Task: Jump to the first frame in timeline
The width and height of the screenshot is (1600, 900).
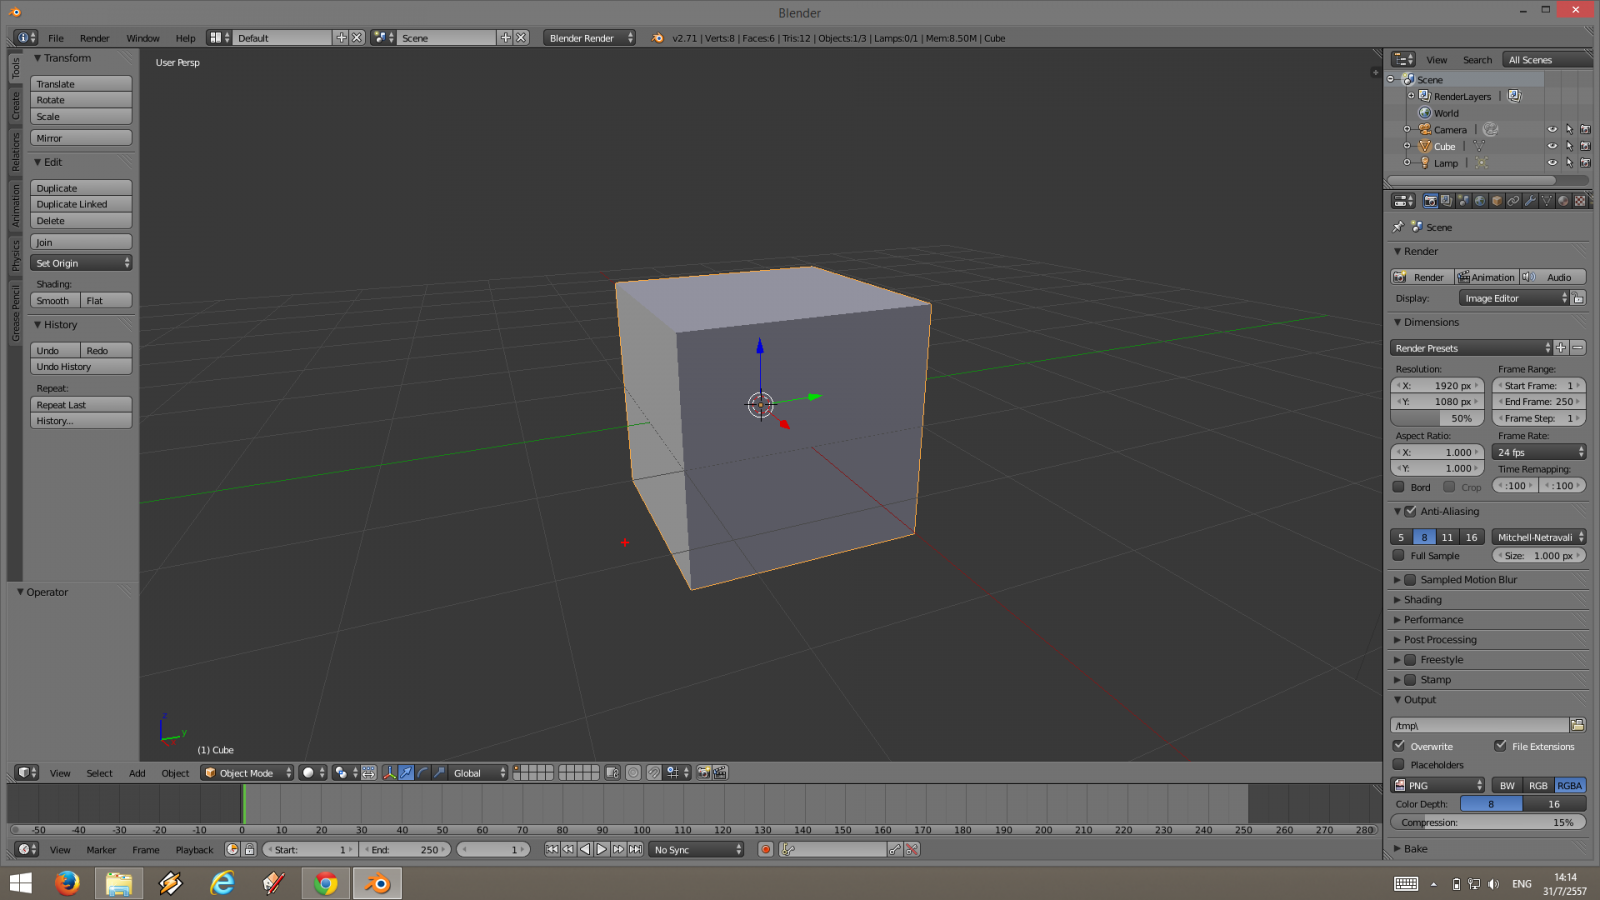Action: (x=552, y=849)
